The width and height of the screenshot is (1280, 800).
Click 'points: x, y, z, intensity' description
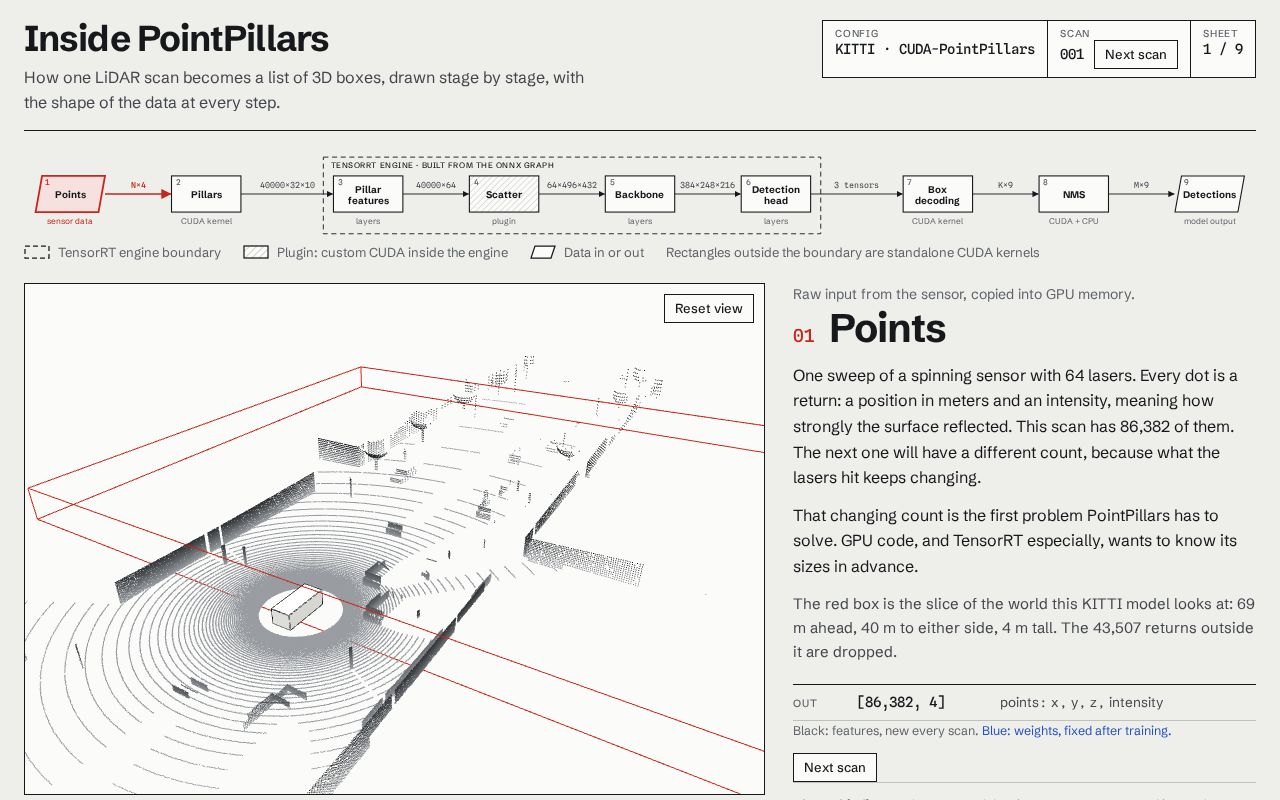[1081, 703]
